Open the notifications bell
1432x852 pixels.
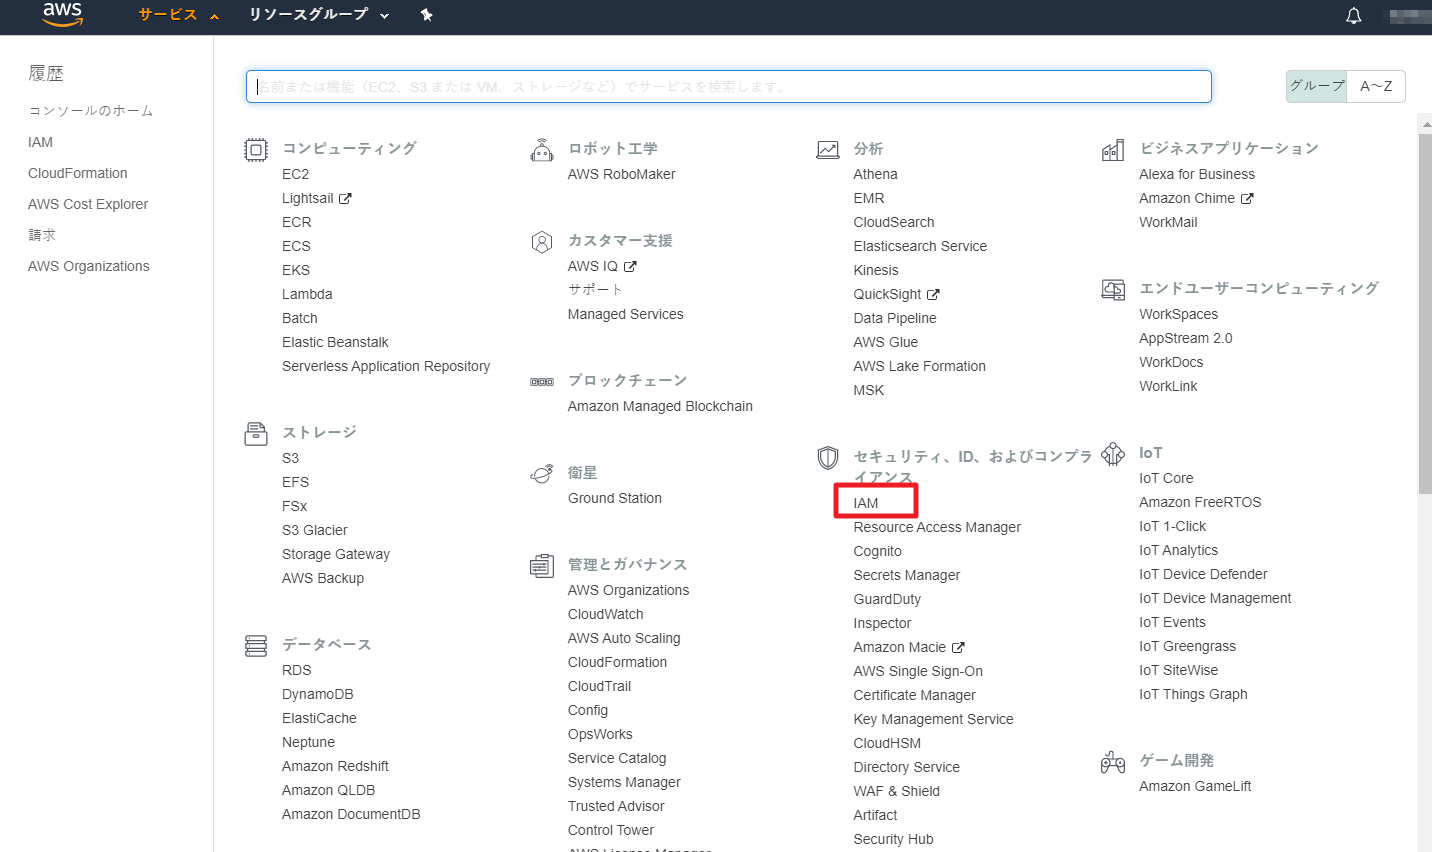1353,16
